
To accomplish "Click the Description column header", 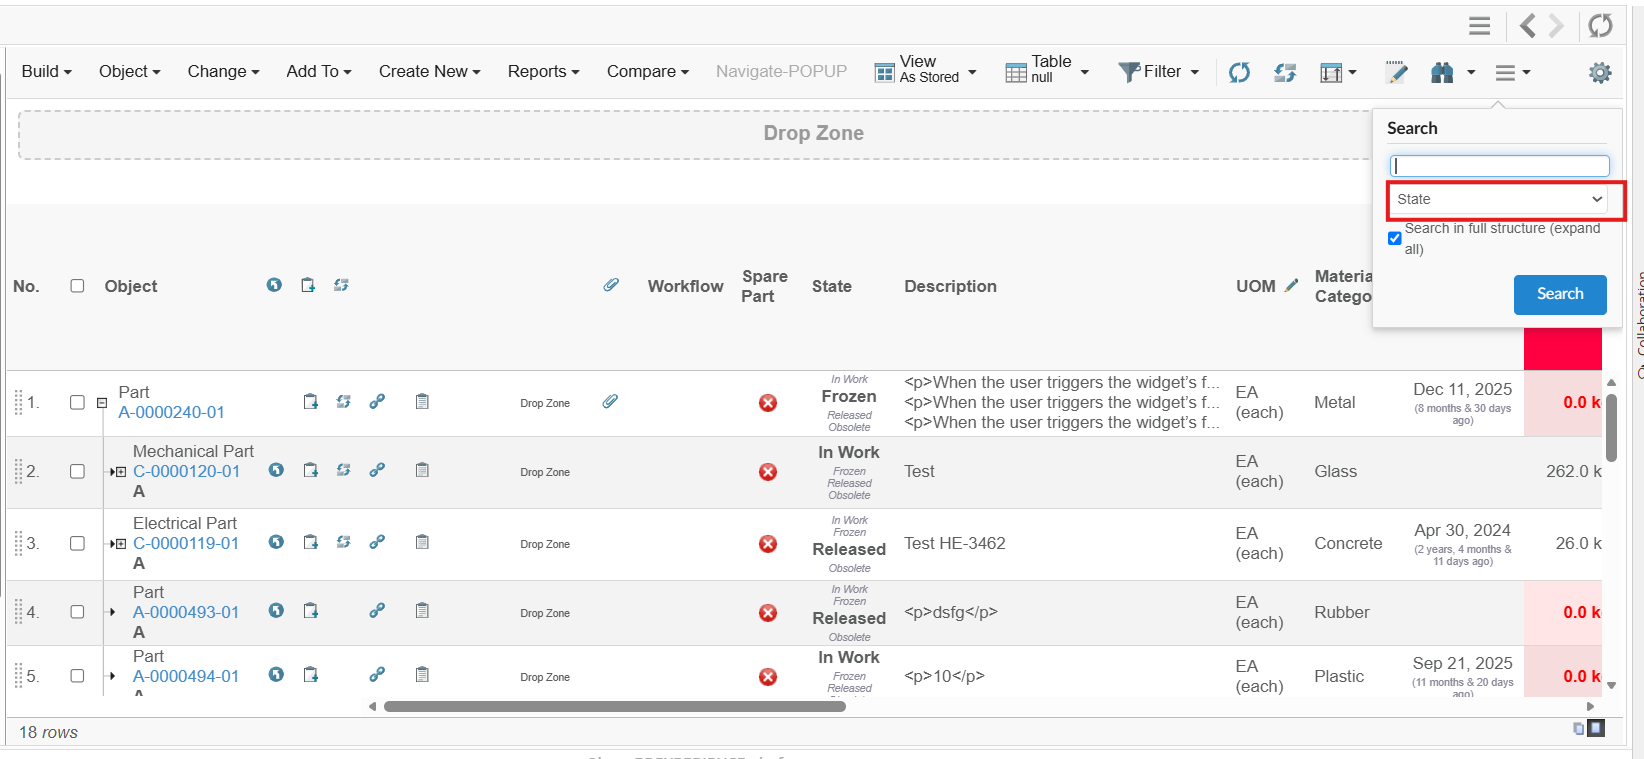I will (x=950, y=286).
